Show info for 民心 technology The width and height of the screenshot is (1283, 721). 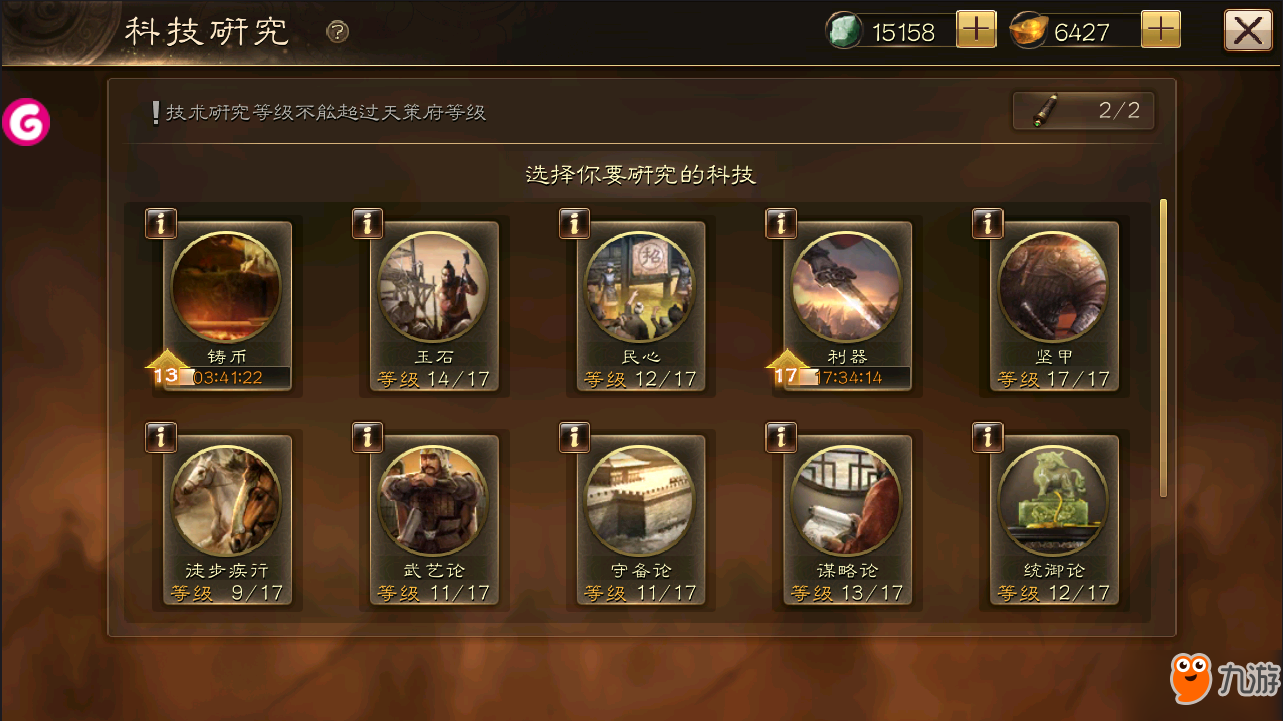coord(574,224)
